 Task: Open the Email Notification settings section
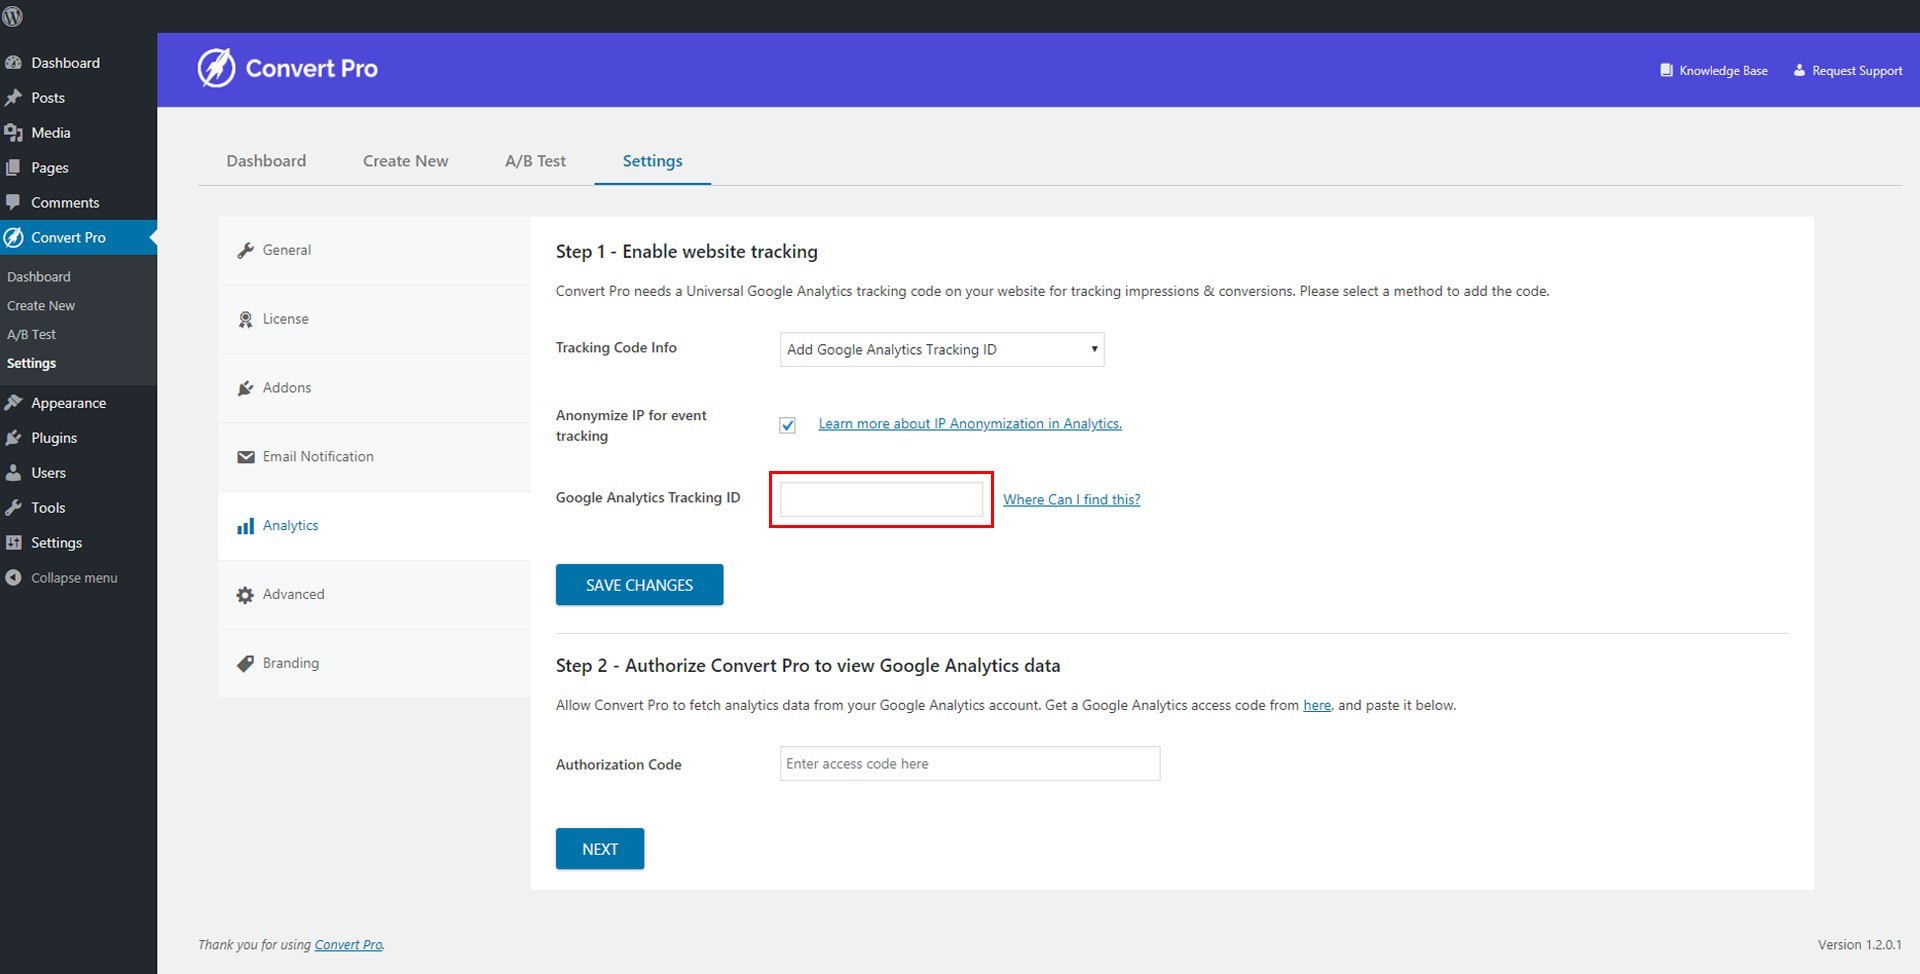click(x=374, y=457)
